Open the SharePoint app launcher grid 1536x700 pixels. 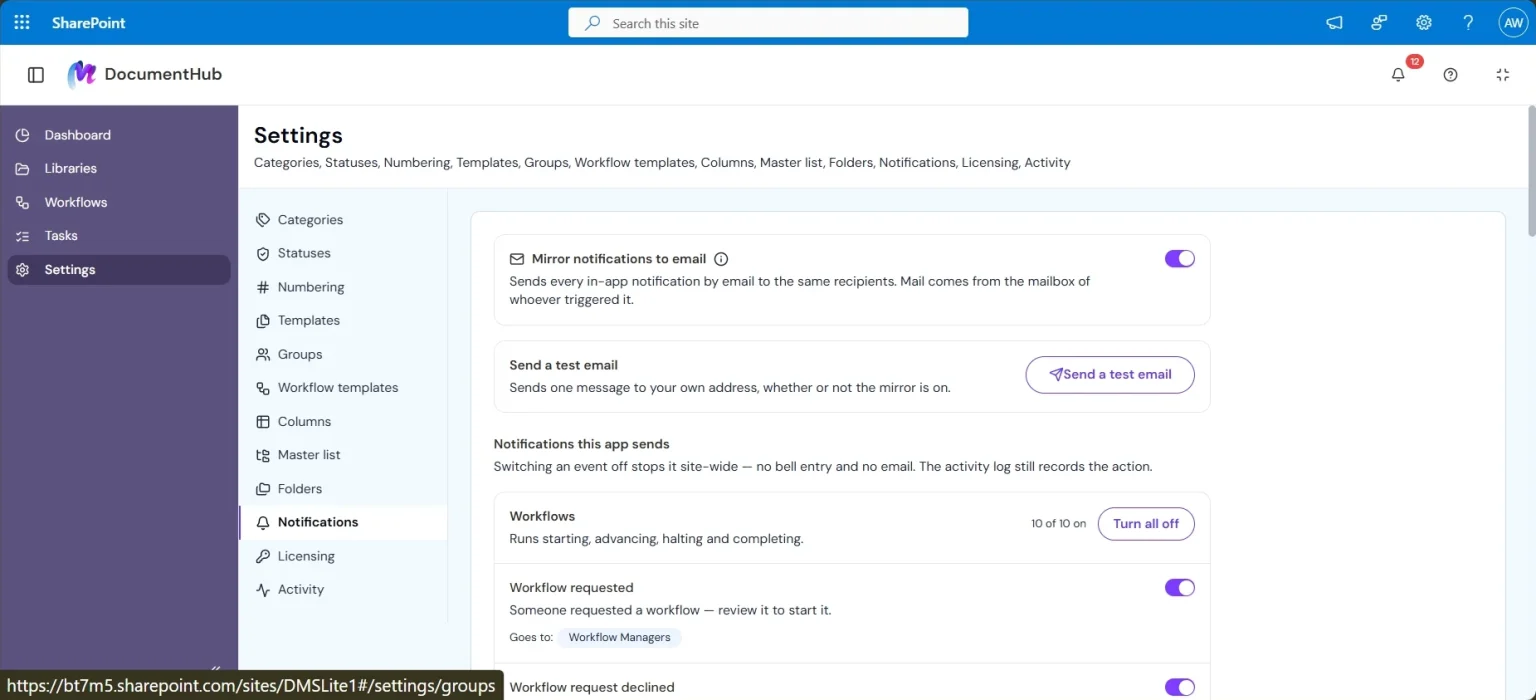click(x=22, y=22)
